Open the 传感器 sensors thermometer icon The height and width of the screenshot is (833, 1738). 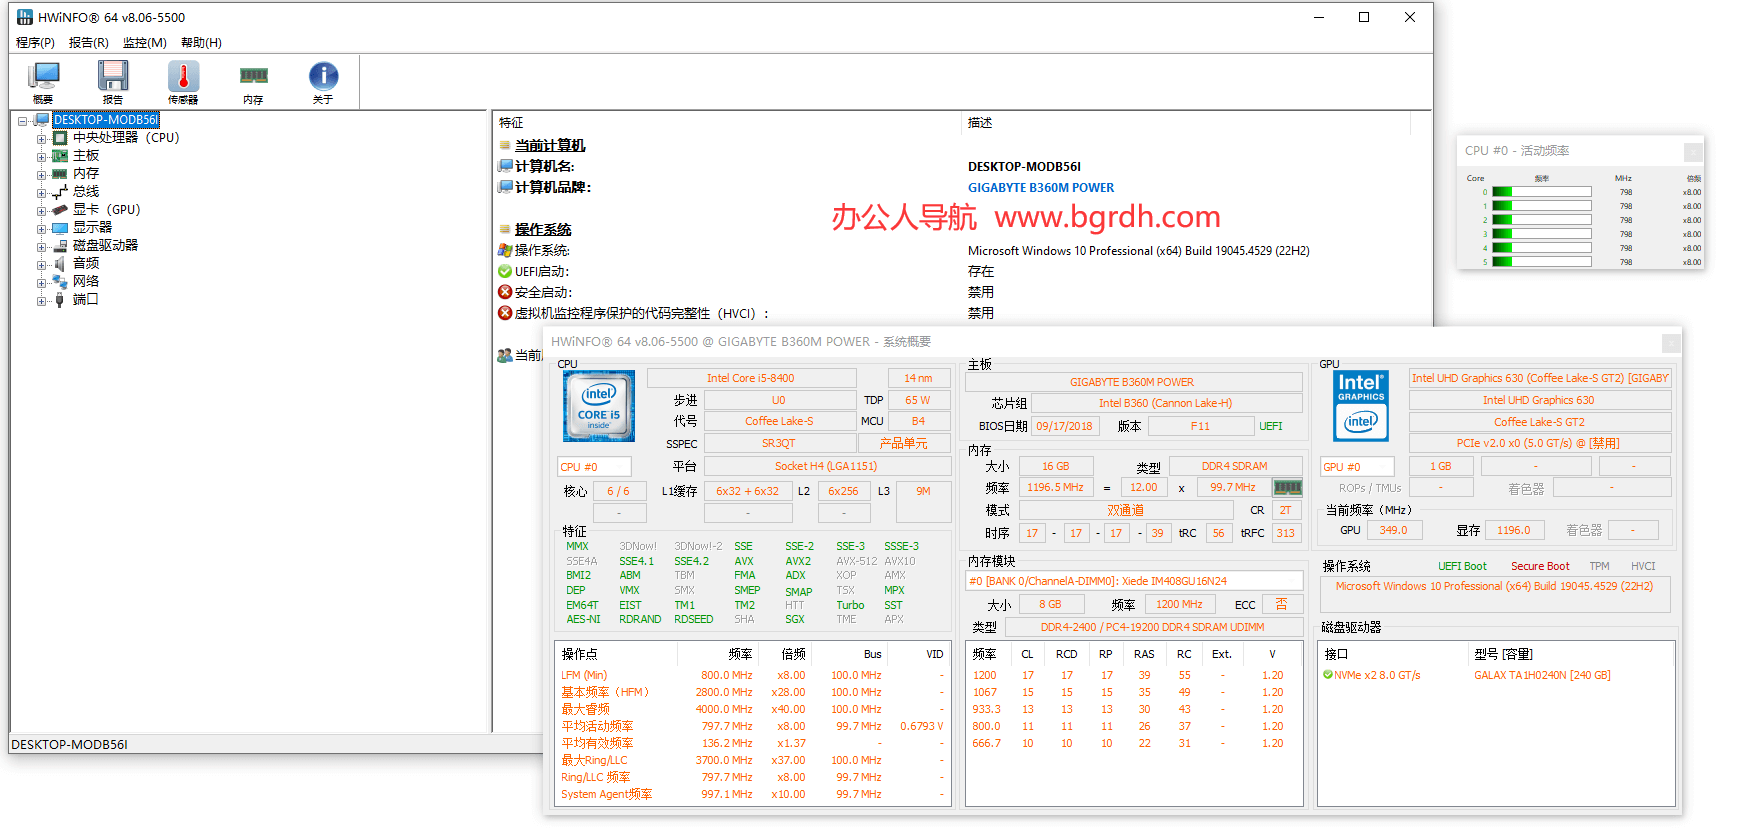coord(183,81)
